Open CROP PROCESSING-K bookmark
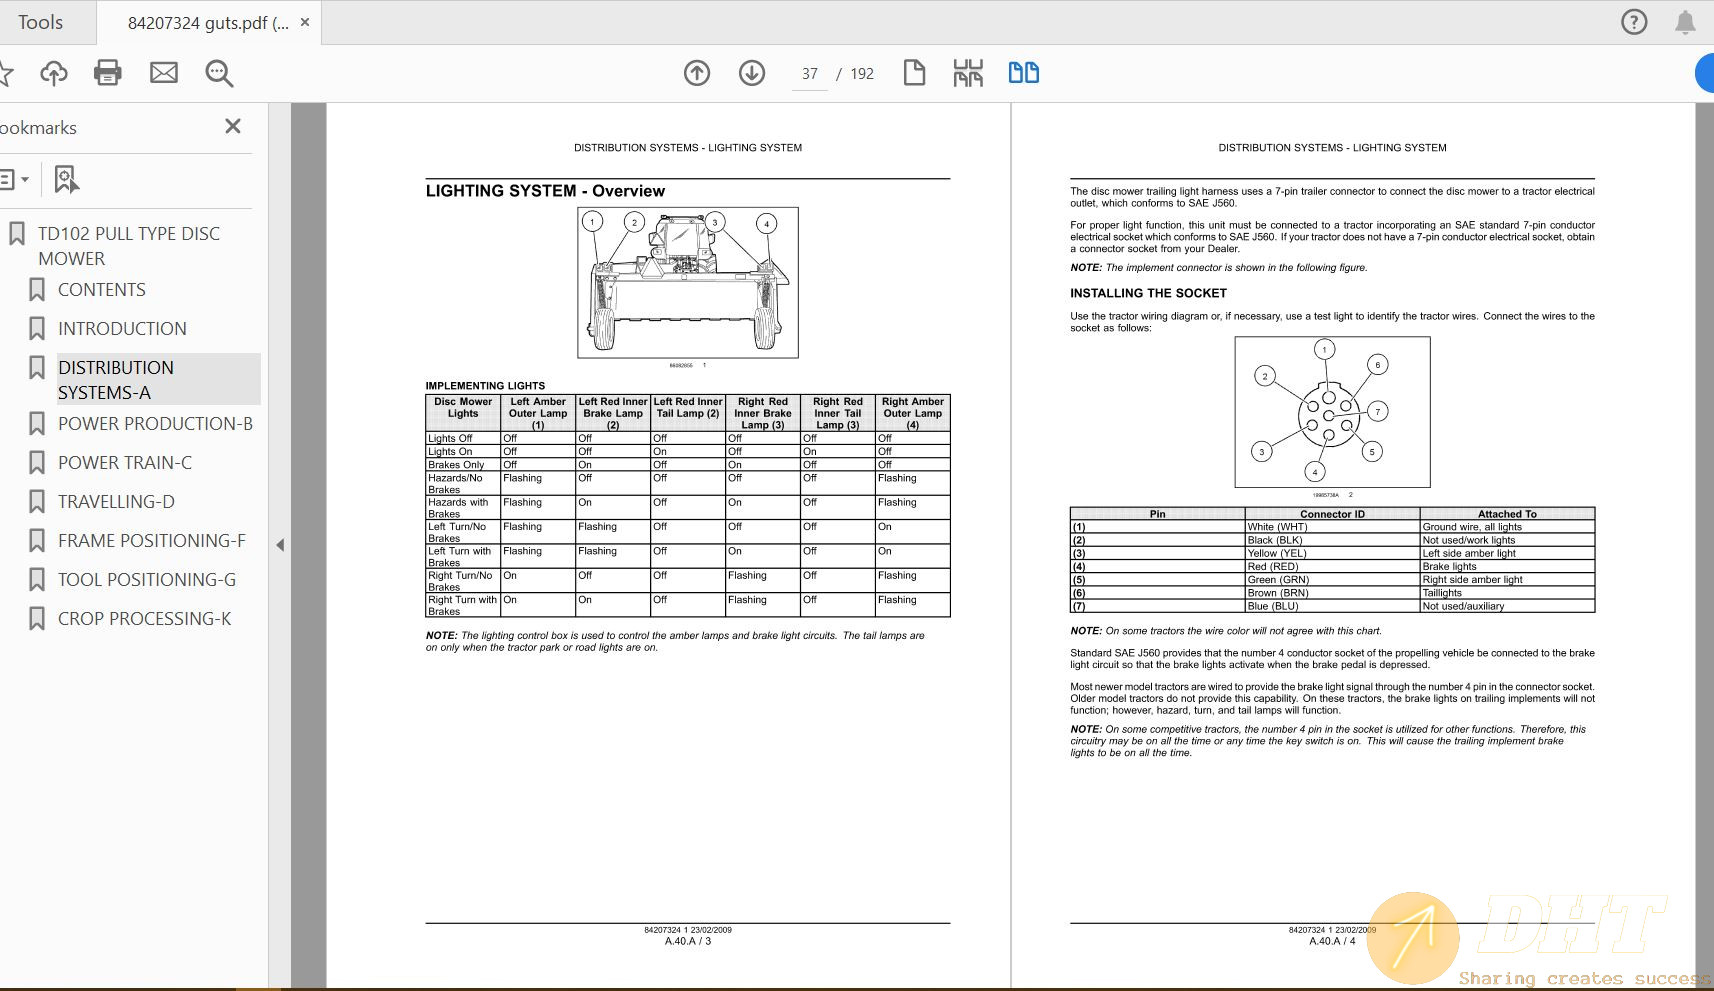 click(144, 619)
